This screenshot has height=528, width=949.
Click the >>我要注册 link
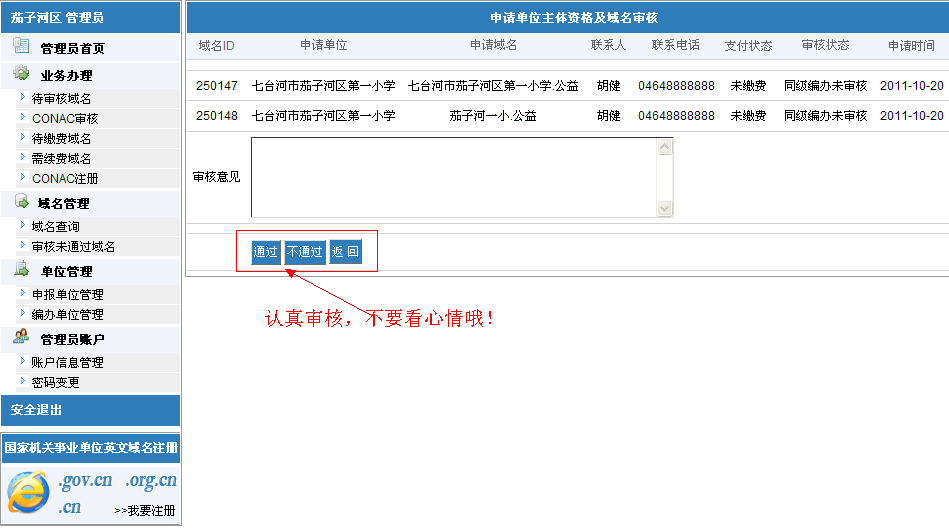(144, 511)
